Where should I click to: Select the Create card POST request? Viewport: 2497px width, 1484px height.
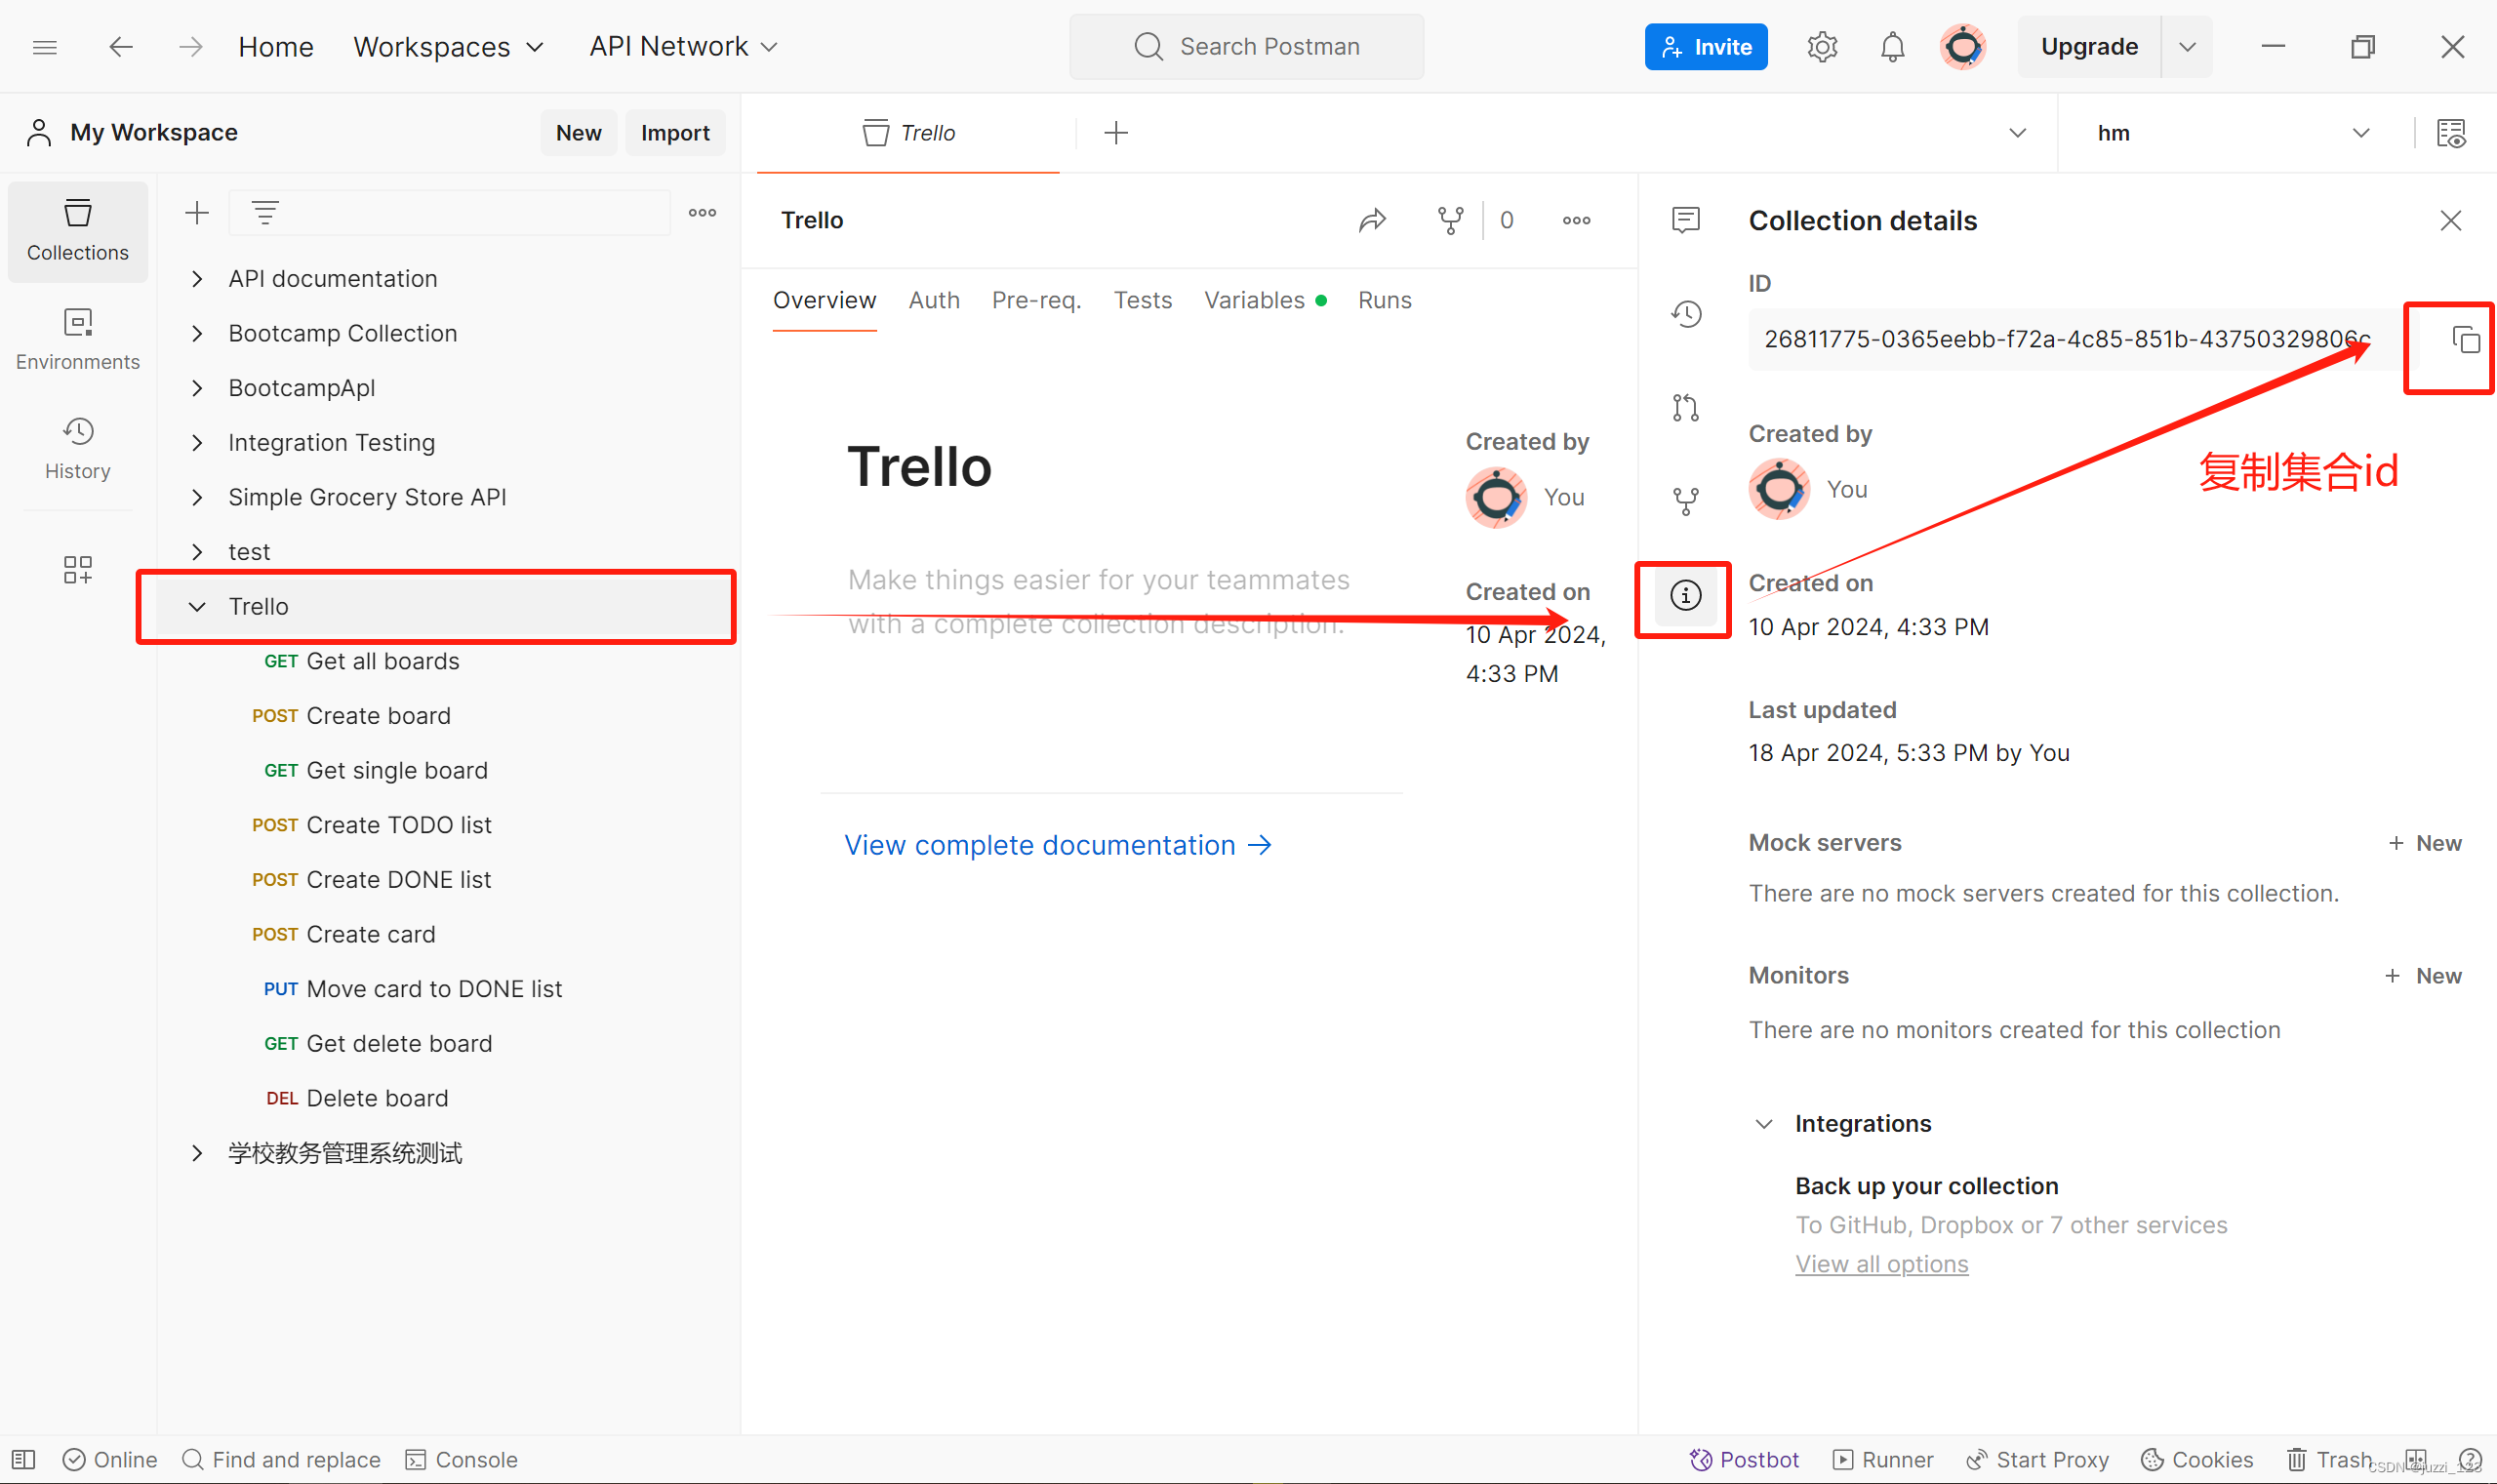click(370, 935)
